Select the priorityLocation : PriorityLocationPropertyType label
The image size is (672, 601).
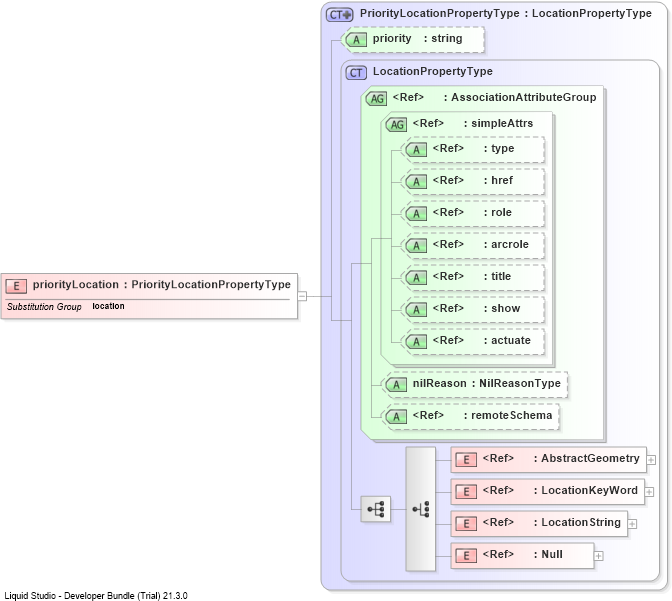(x=162, y=285)
